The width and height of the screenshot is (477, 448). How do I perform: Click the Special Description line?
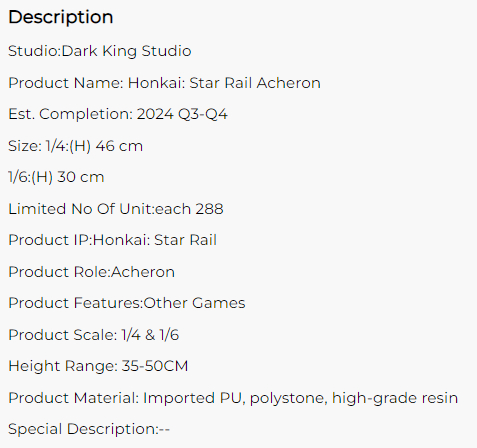[x=89, y=429]
